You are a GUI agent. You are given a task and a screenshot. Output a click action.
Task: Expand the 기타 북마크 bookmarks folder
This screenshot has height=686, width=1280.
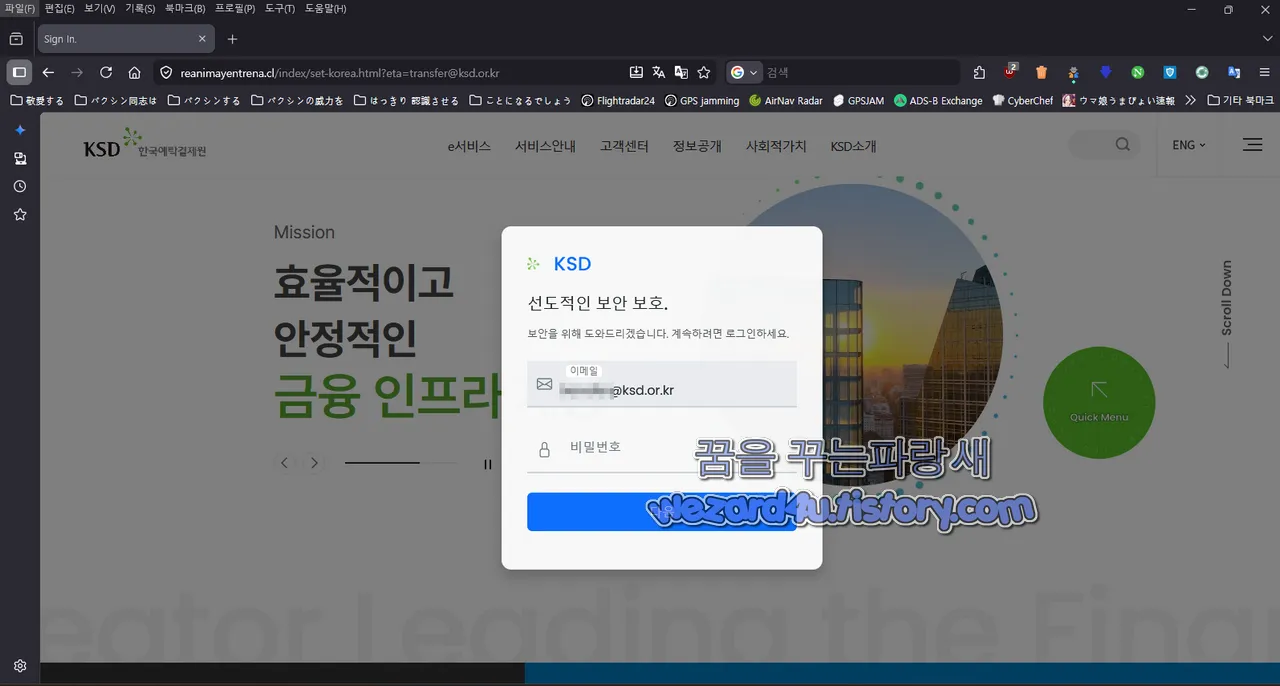point(1240,100)
